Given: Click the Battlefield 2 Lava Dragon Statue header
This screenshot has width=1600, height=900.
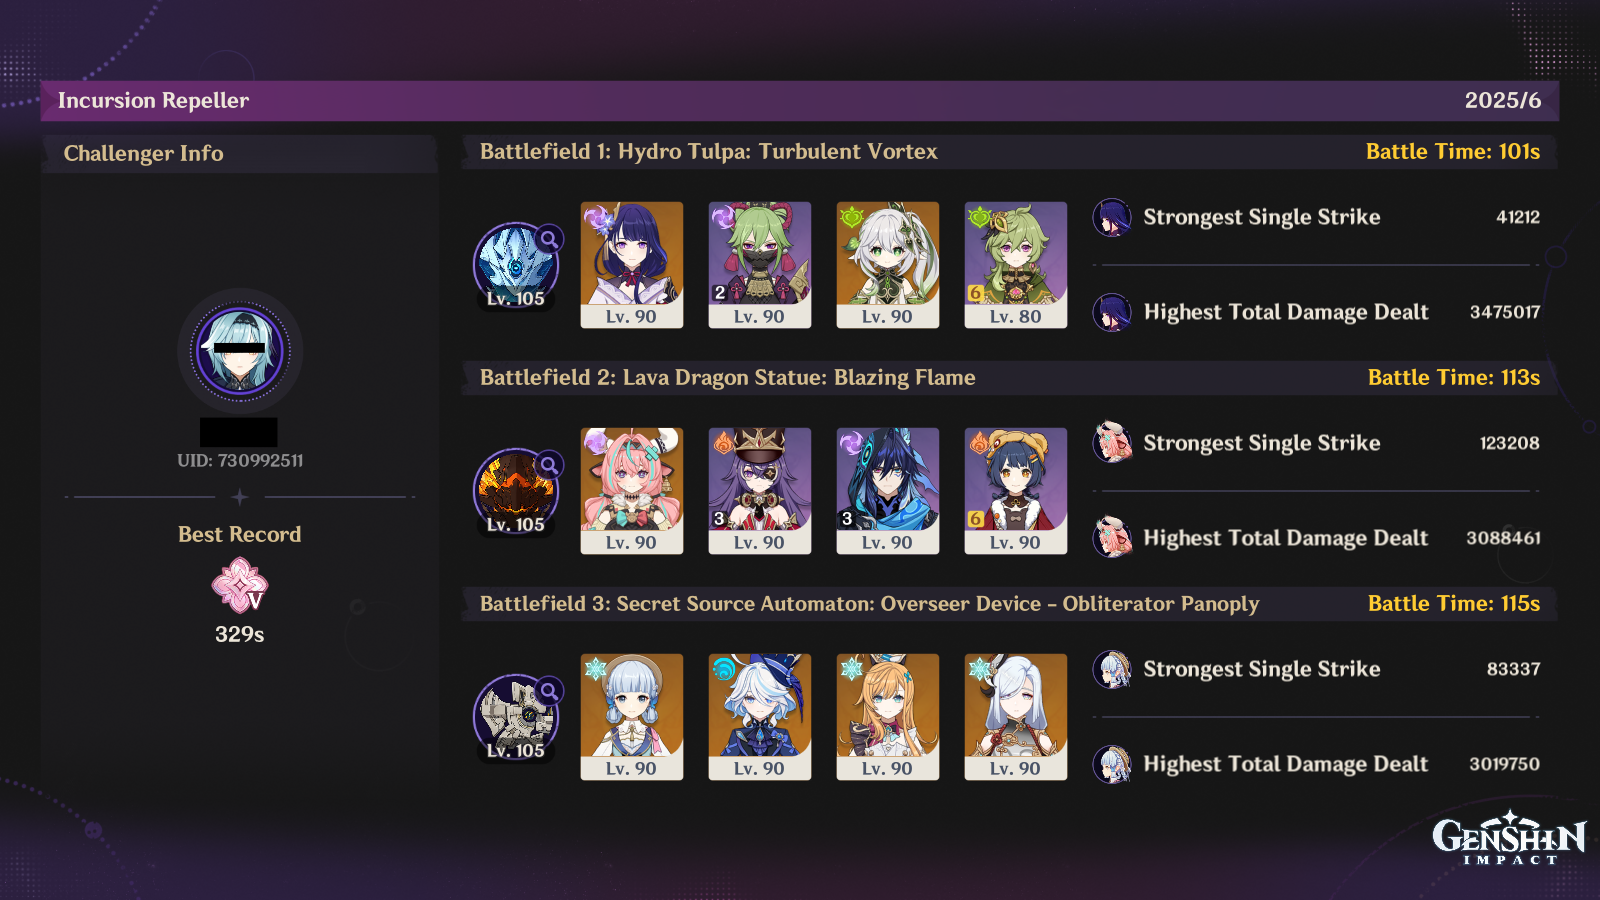Looking at the screenshot, I should coord(1010,378).
